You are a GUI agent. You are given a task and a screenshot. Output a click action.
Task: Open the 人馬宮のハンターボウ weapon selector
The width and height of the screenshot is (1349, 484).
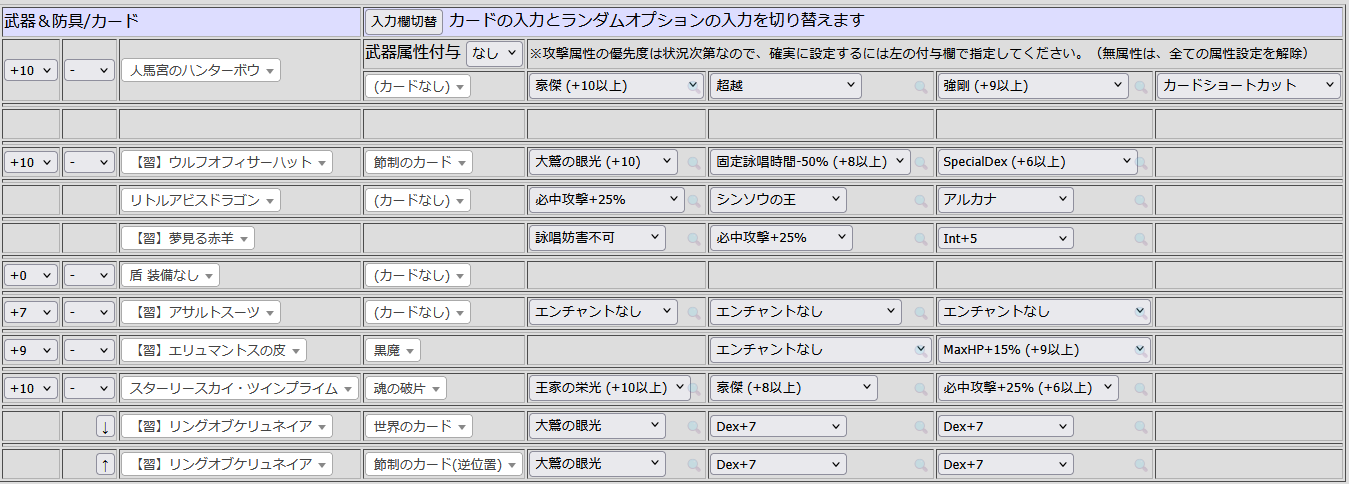pyautogui.click(x=200, y=71)
